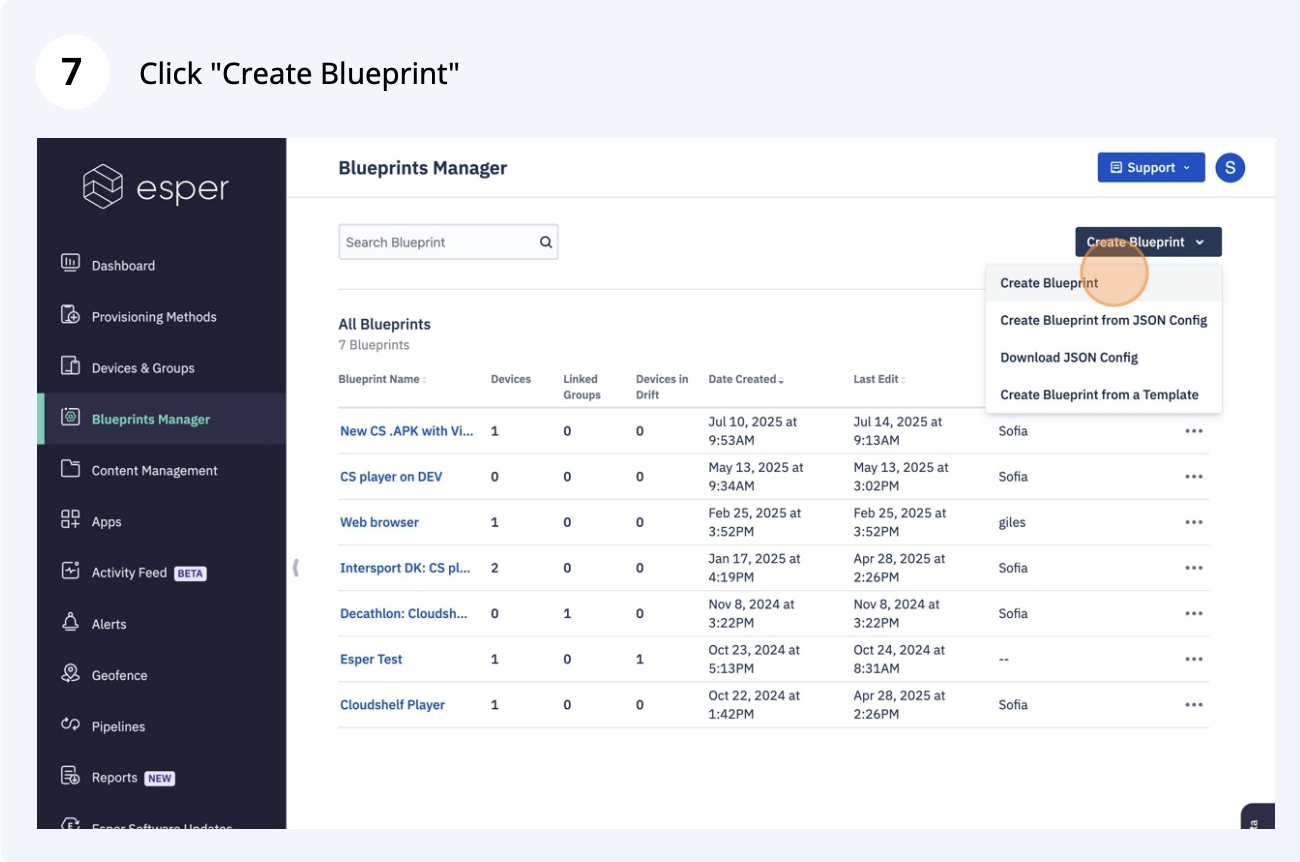The image size is (1300, 862).
Task: Click the "giles" editor name
Action: (1012, 522)
